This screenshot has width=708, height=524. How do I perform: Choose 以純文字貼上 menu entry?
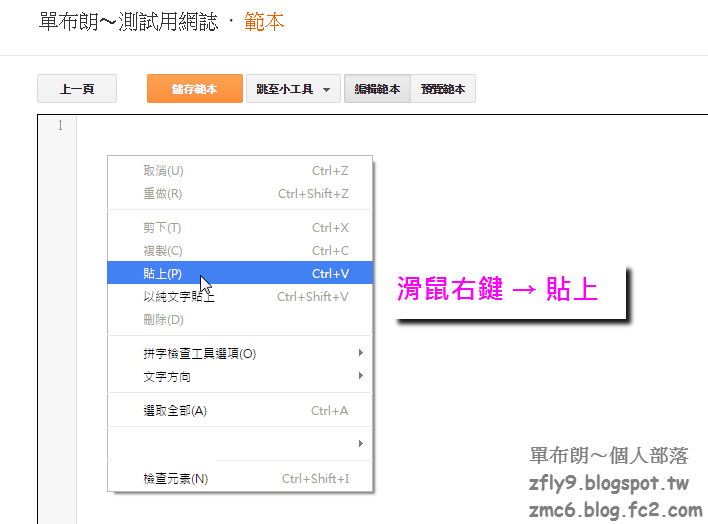click(x=240, y=296)
